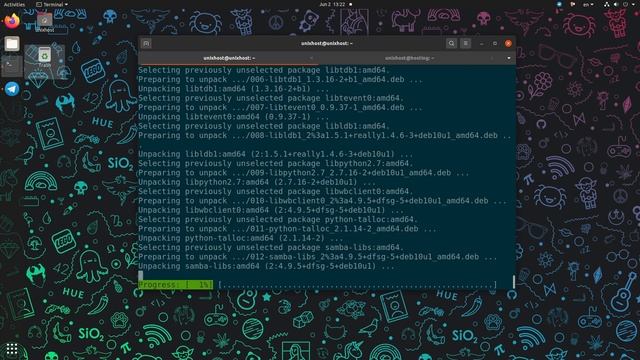Maximize the terminal window

495,43
